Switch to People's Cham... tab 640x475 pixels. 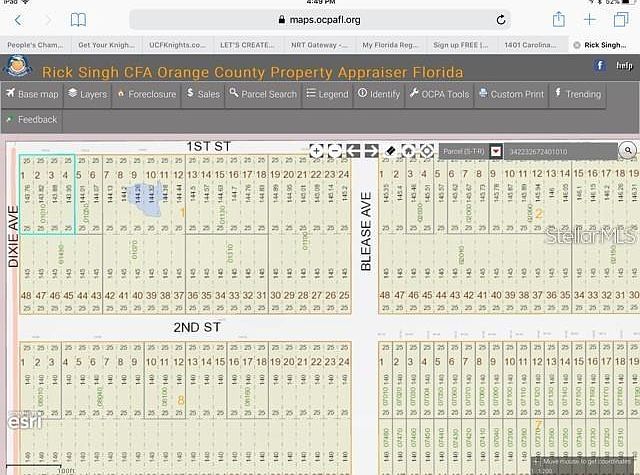(36, 45)
